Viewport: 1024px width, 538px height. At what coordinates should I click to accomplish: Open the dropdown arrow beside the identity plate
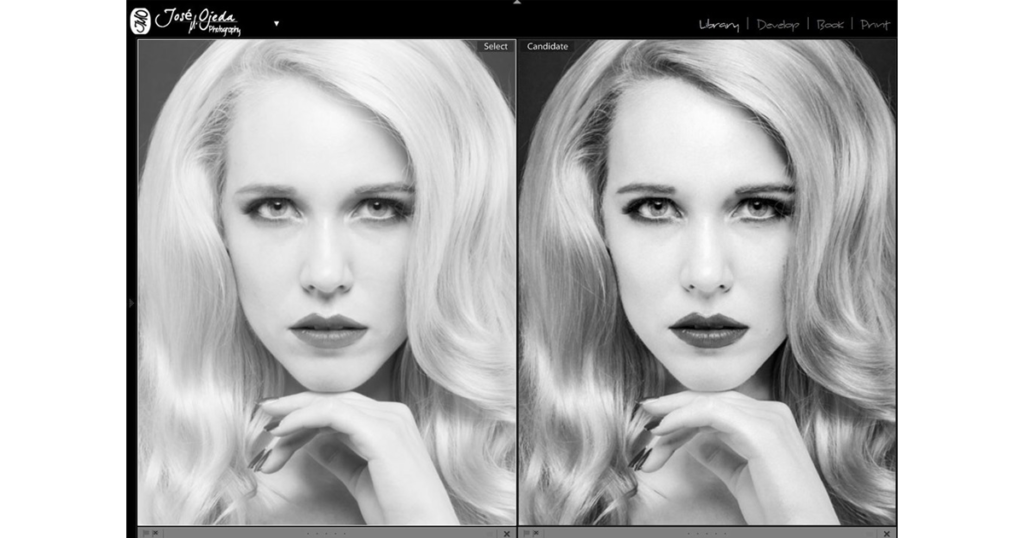pos(276,23)
